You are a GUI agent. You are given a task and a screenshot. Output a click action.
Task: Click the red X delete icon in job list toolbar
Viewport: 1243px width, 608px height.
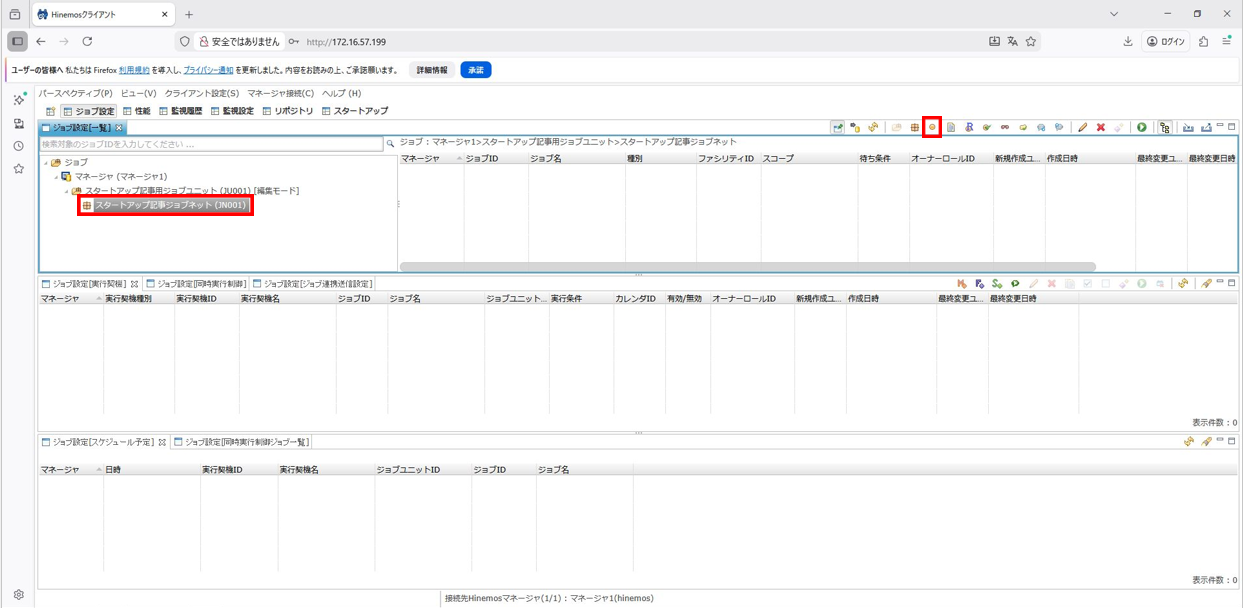1100,127
